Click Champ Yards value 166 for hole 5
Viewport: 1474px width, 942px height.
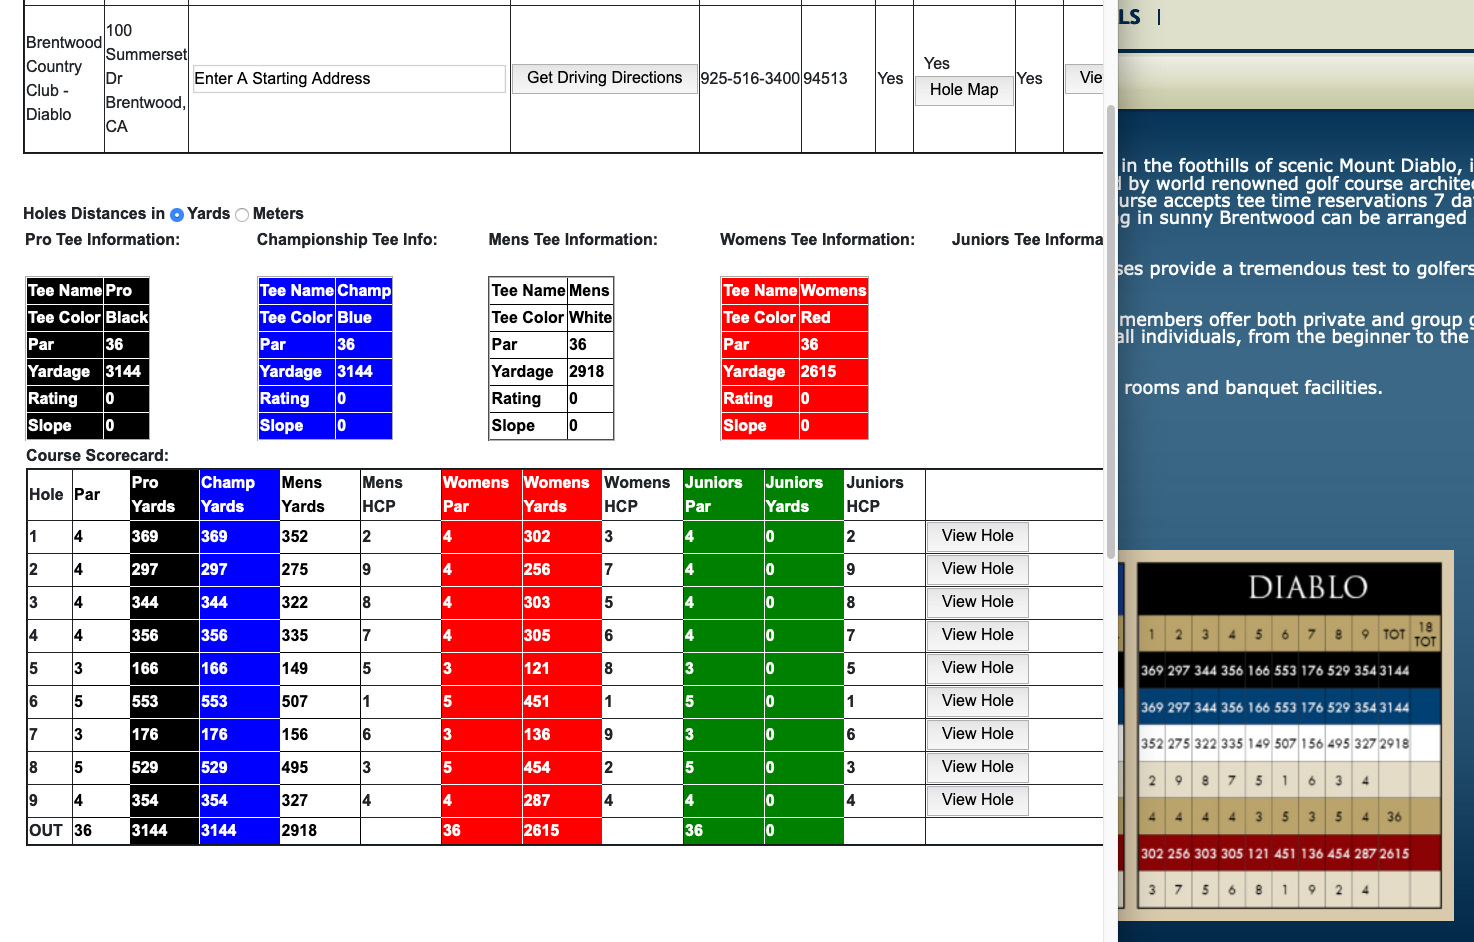tap(214, 669)
